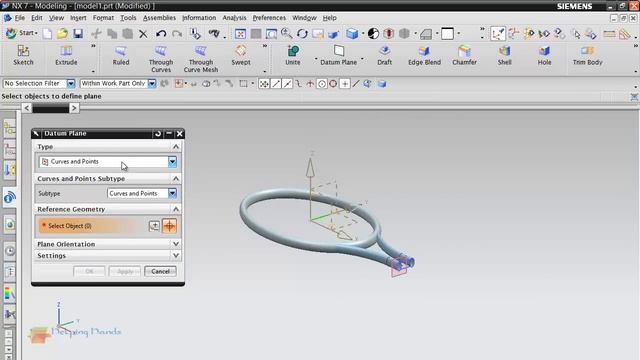
Task: Reset the Datum Plane dialog
Action: click(x=158, y=133)
